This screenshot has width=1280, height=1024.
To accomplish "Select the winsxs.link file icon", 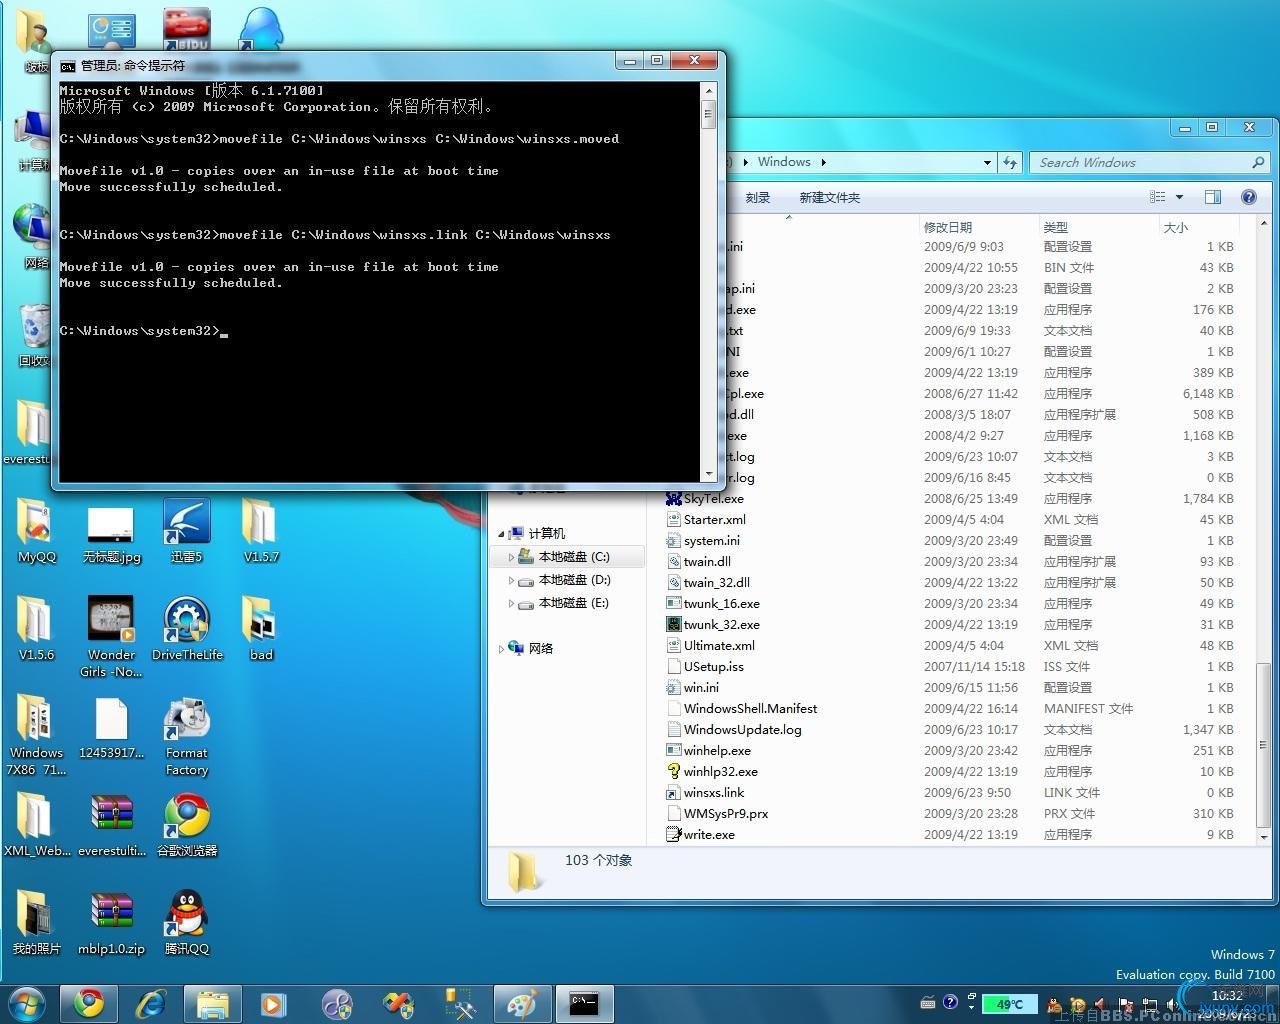I will [673, 793].
